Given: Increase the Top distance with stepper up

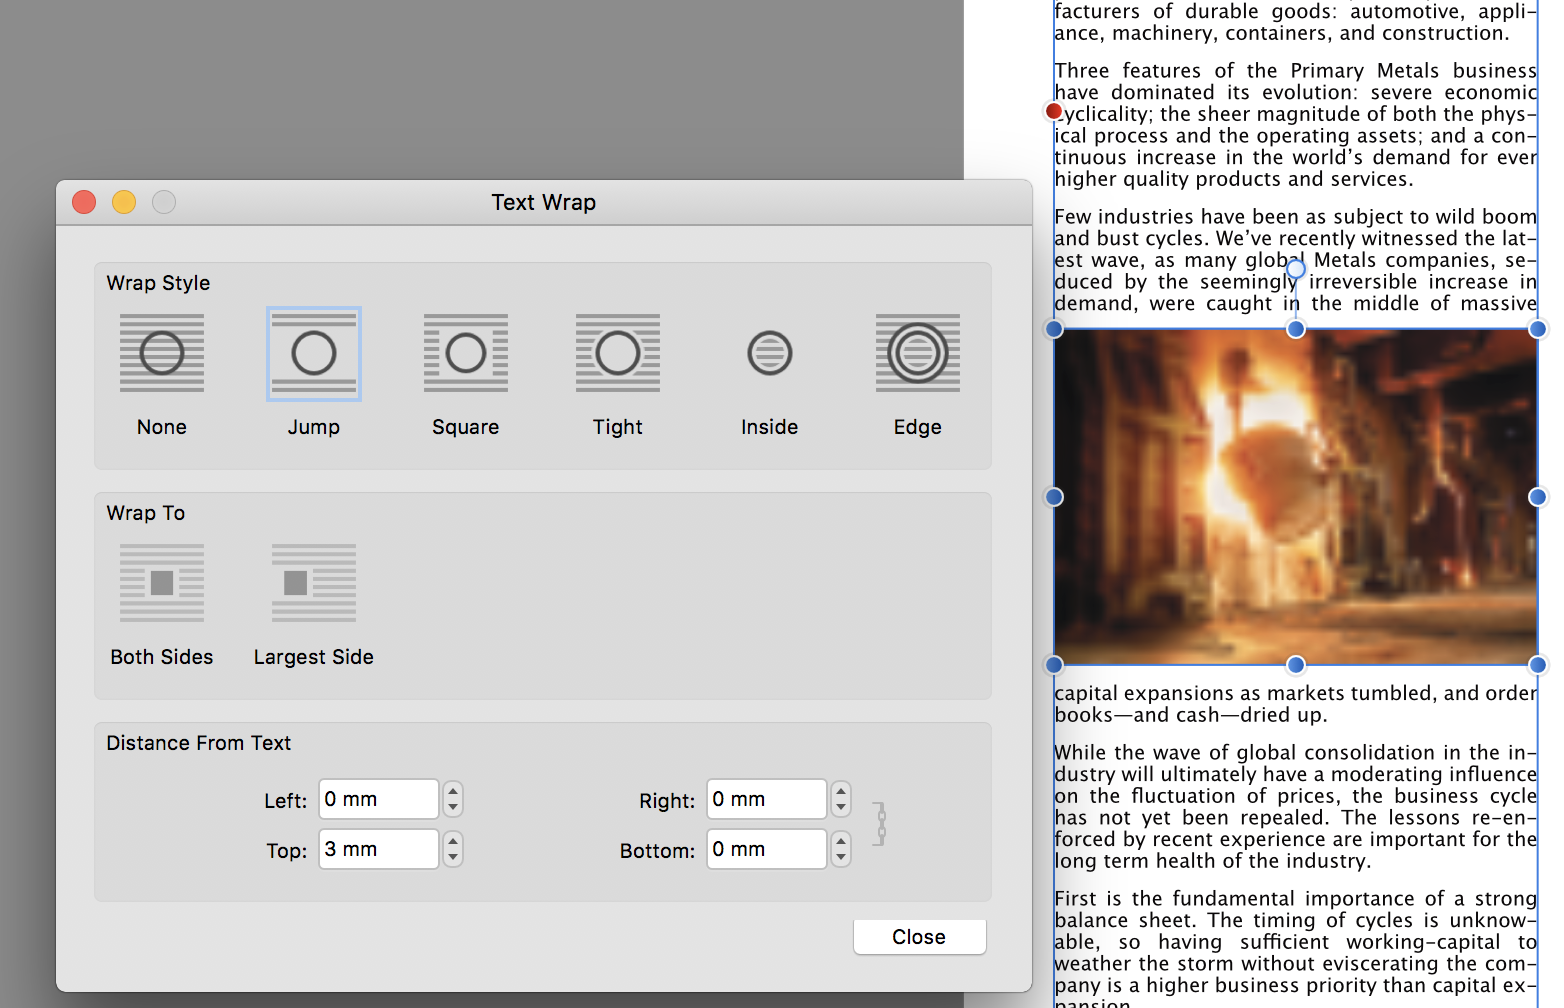Looking at the screenshot, I should click(453, 840).
